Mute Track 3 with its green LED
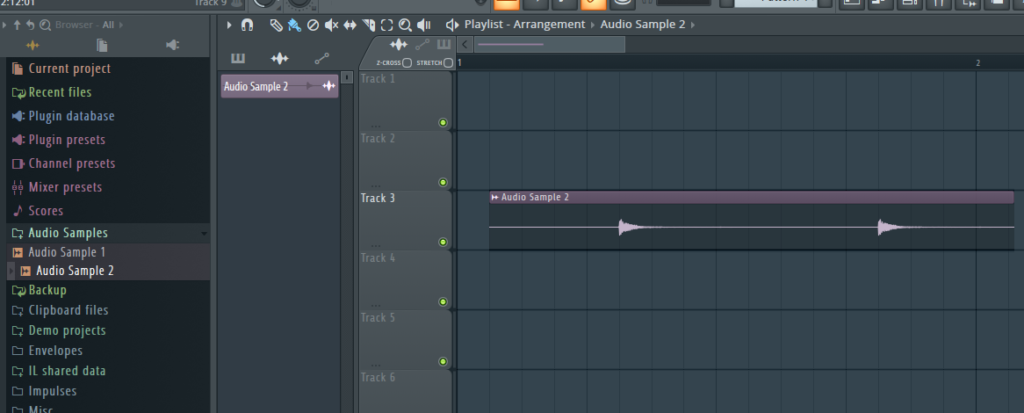 443,242
